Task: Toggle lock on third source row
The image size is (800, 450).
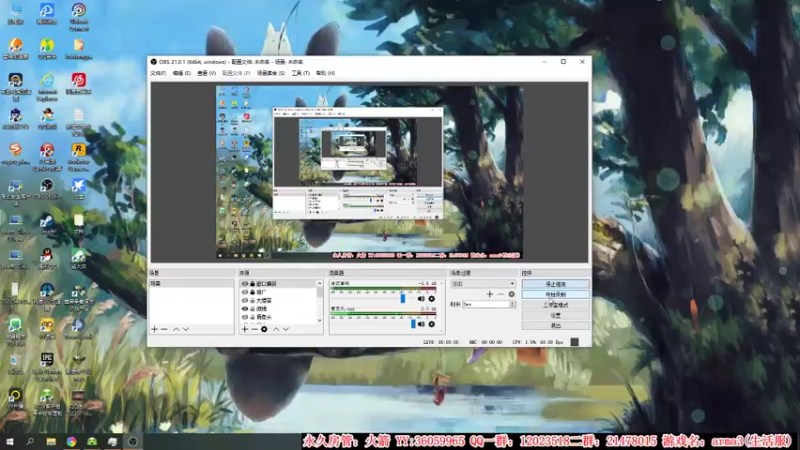Action: (253, 301)
